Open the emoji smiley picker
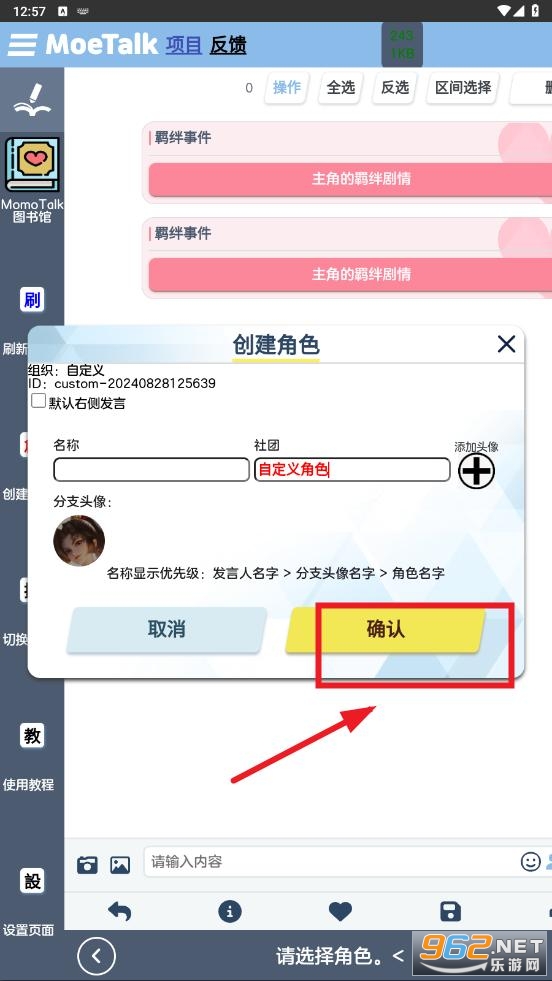 tap(530, 862)
